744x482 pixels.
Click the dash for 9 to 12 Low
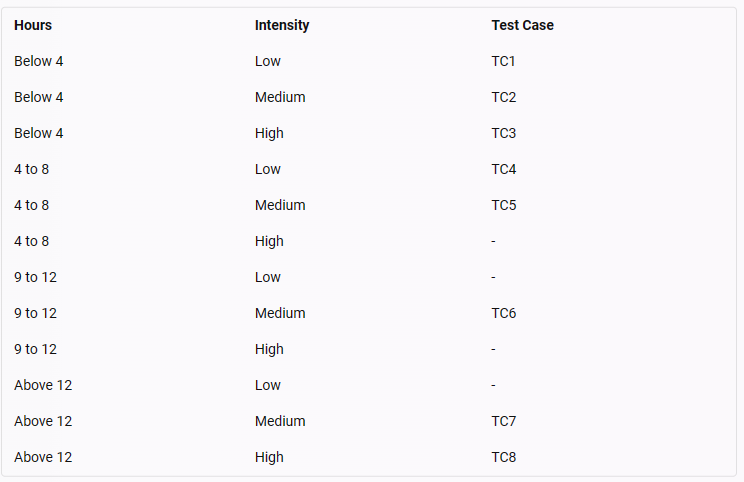pos(493,278)
